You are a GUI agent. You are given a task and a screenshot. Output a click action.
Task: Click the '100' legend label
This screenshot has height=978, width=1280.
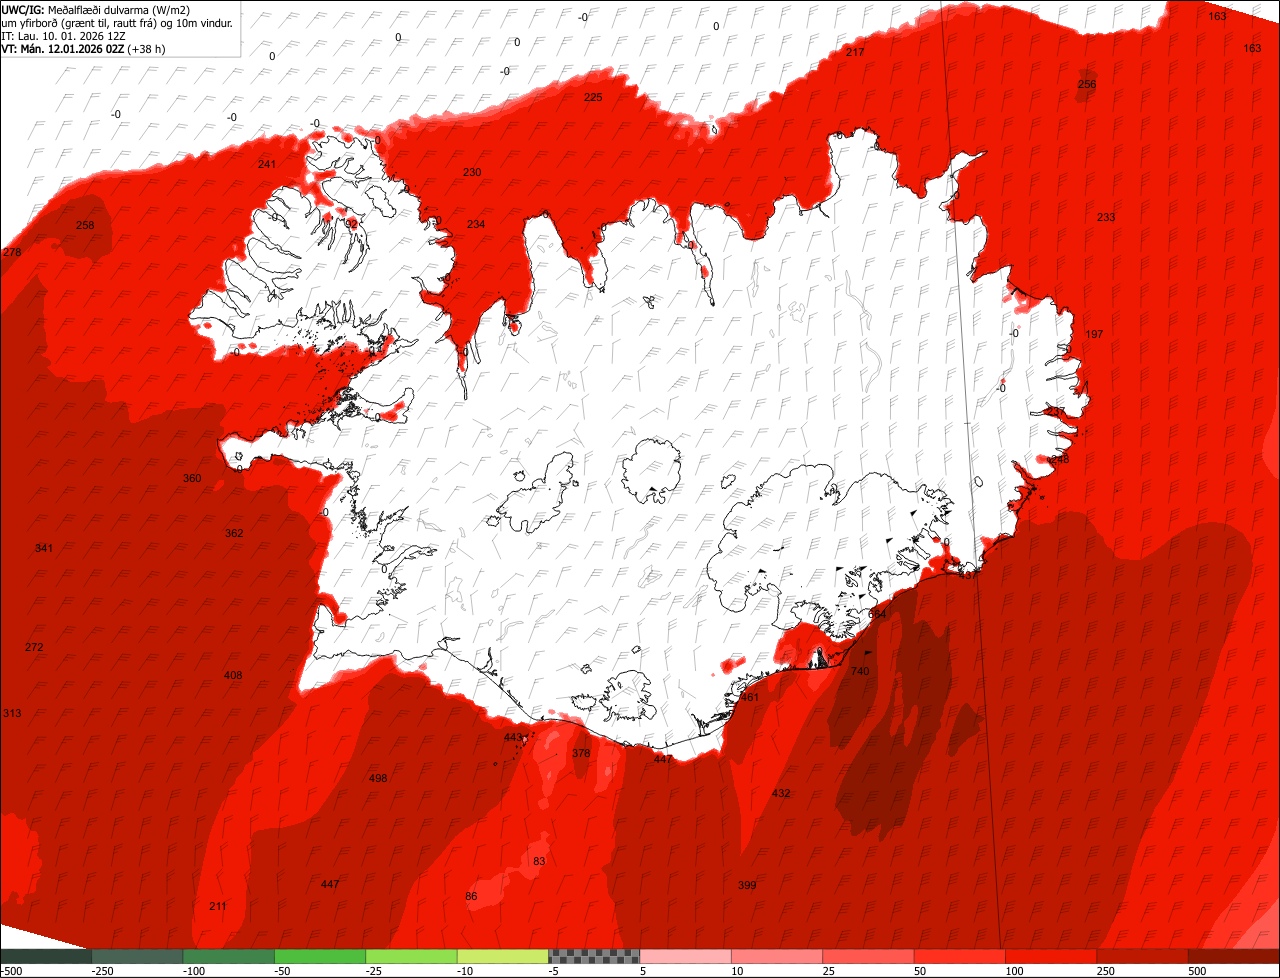1014,970
